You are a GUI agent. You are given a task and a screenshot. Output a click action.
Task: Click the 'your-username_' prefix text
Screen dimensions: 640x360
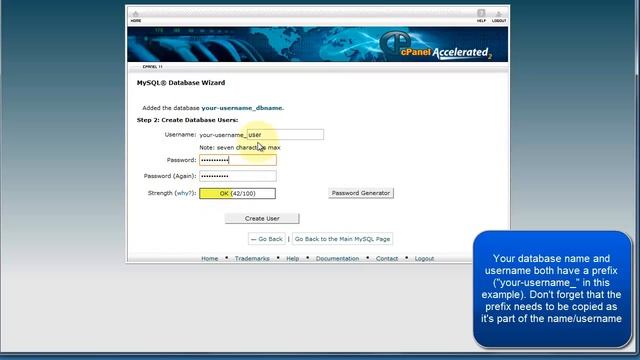(223, 135)
